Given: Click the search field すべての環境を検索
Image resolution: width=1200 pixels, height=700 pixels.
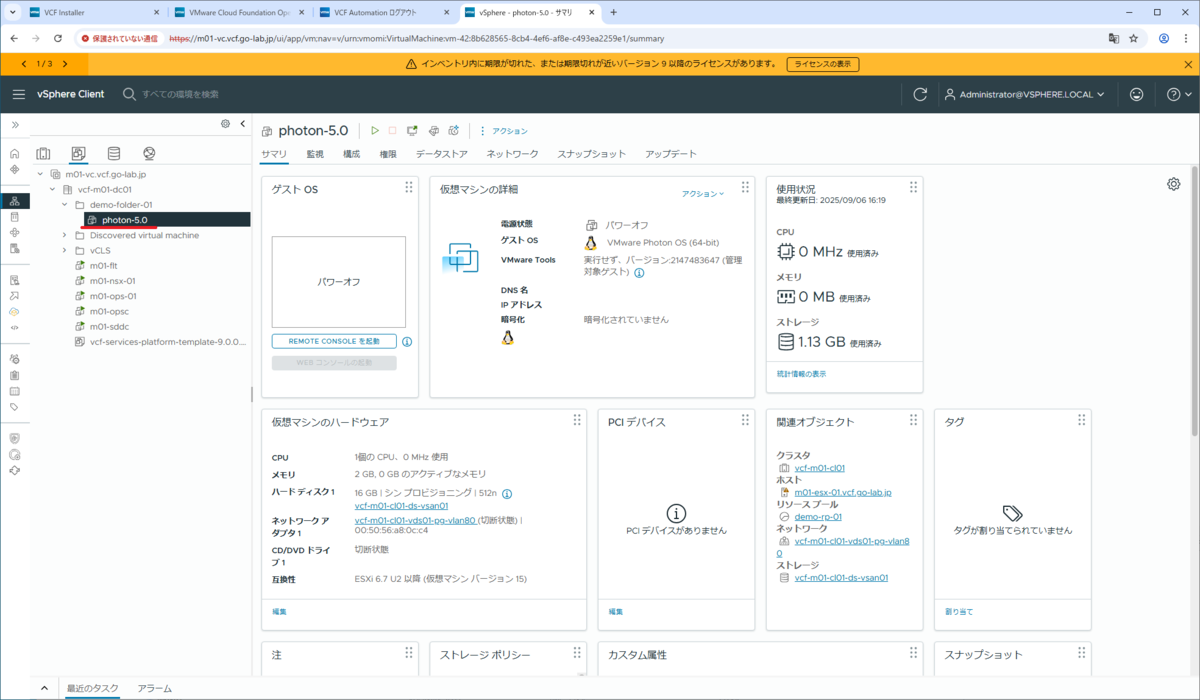Looking at the screenshot, I should (180, 94).
